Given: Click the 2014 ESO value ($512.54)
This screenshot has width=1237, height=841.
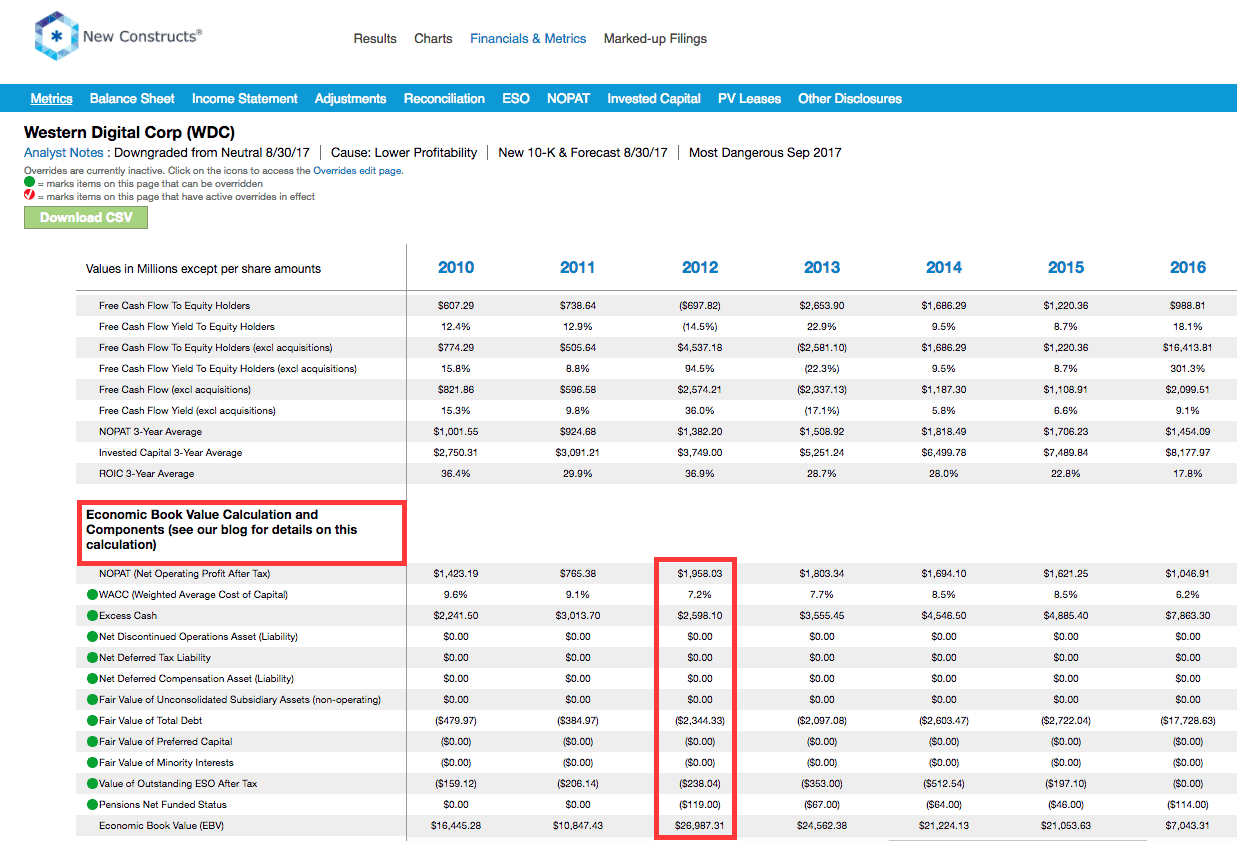Looking at the screenshot, I should [944, 784].
